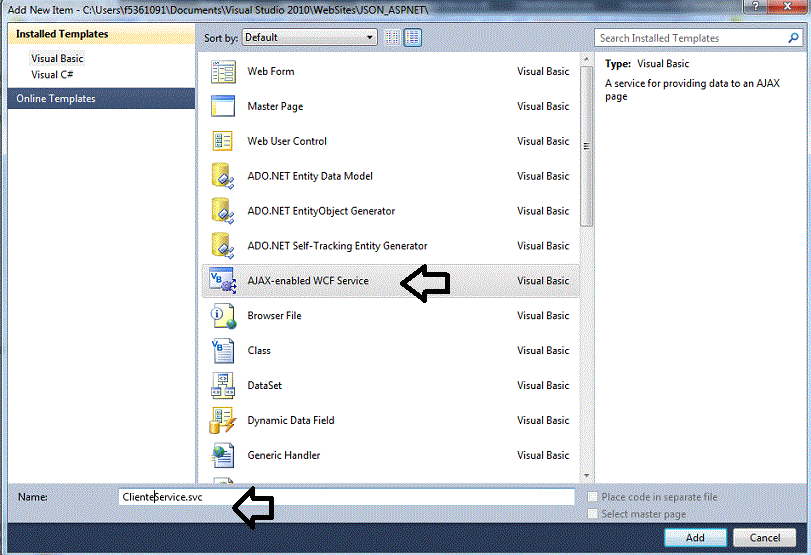Select "ADO.NET Self-Tracking Entity Generator" text

(337, 246)
